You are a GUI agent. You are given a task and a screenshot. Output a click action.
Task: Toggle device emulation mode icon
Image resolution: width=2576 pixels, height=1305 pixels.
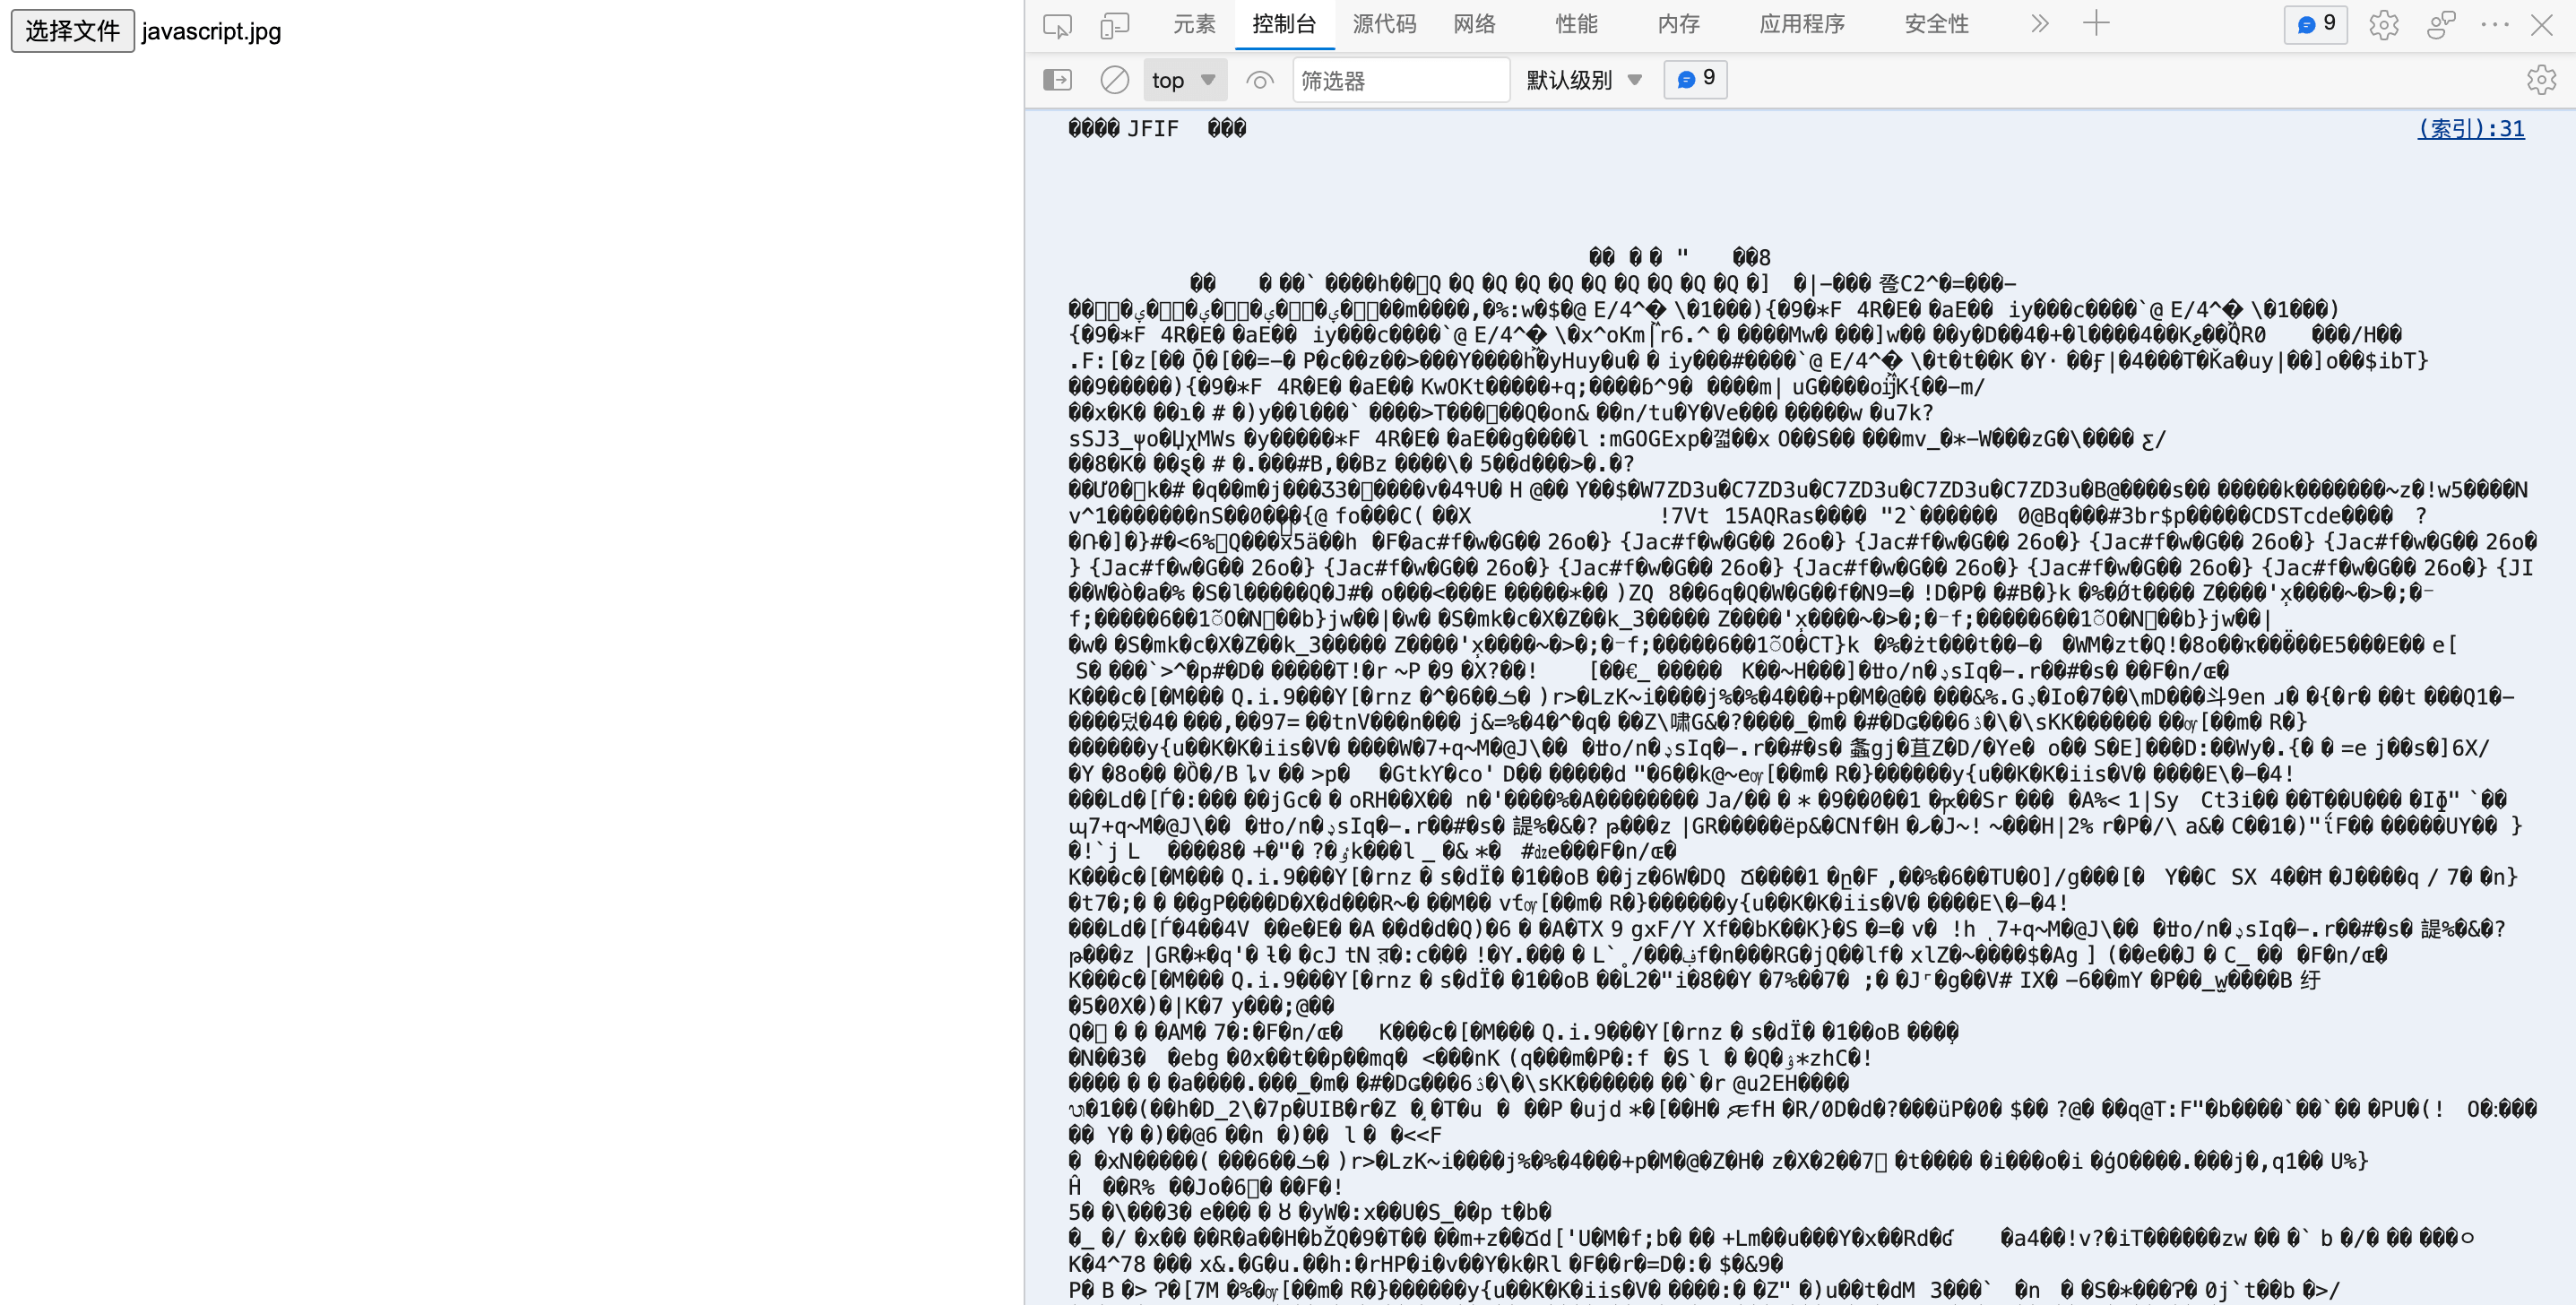coord(1114,25)
